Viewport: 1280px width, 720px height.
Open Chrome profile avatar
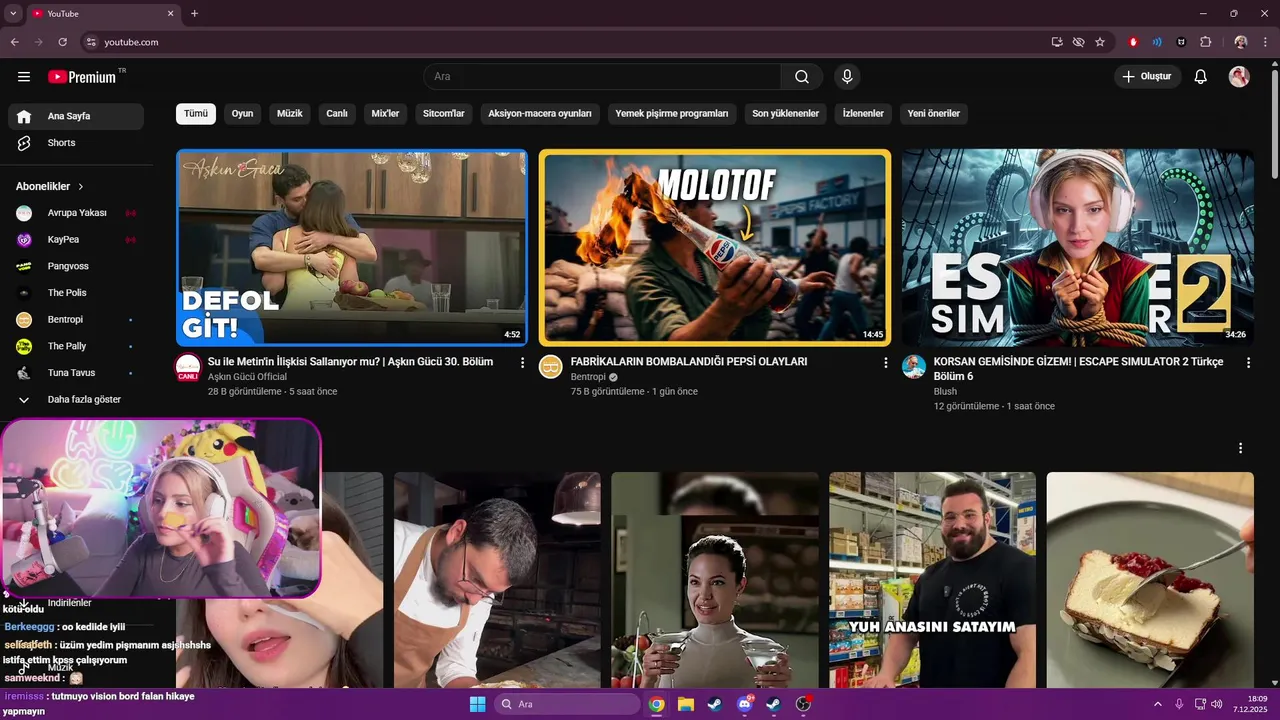point(1241,42)
